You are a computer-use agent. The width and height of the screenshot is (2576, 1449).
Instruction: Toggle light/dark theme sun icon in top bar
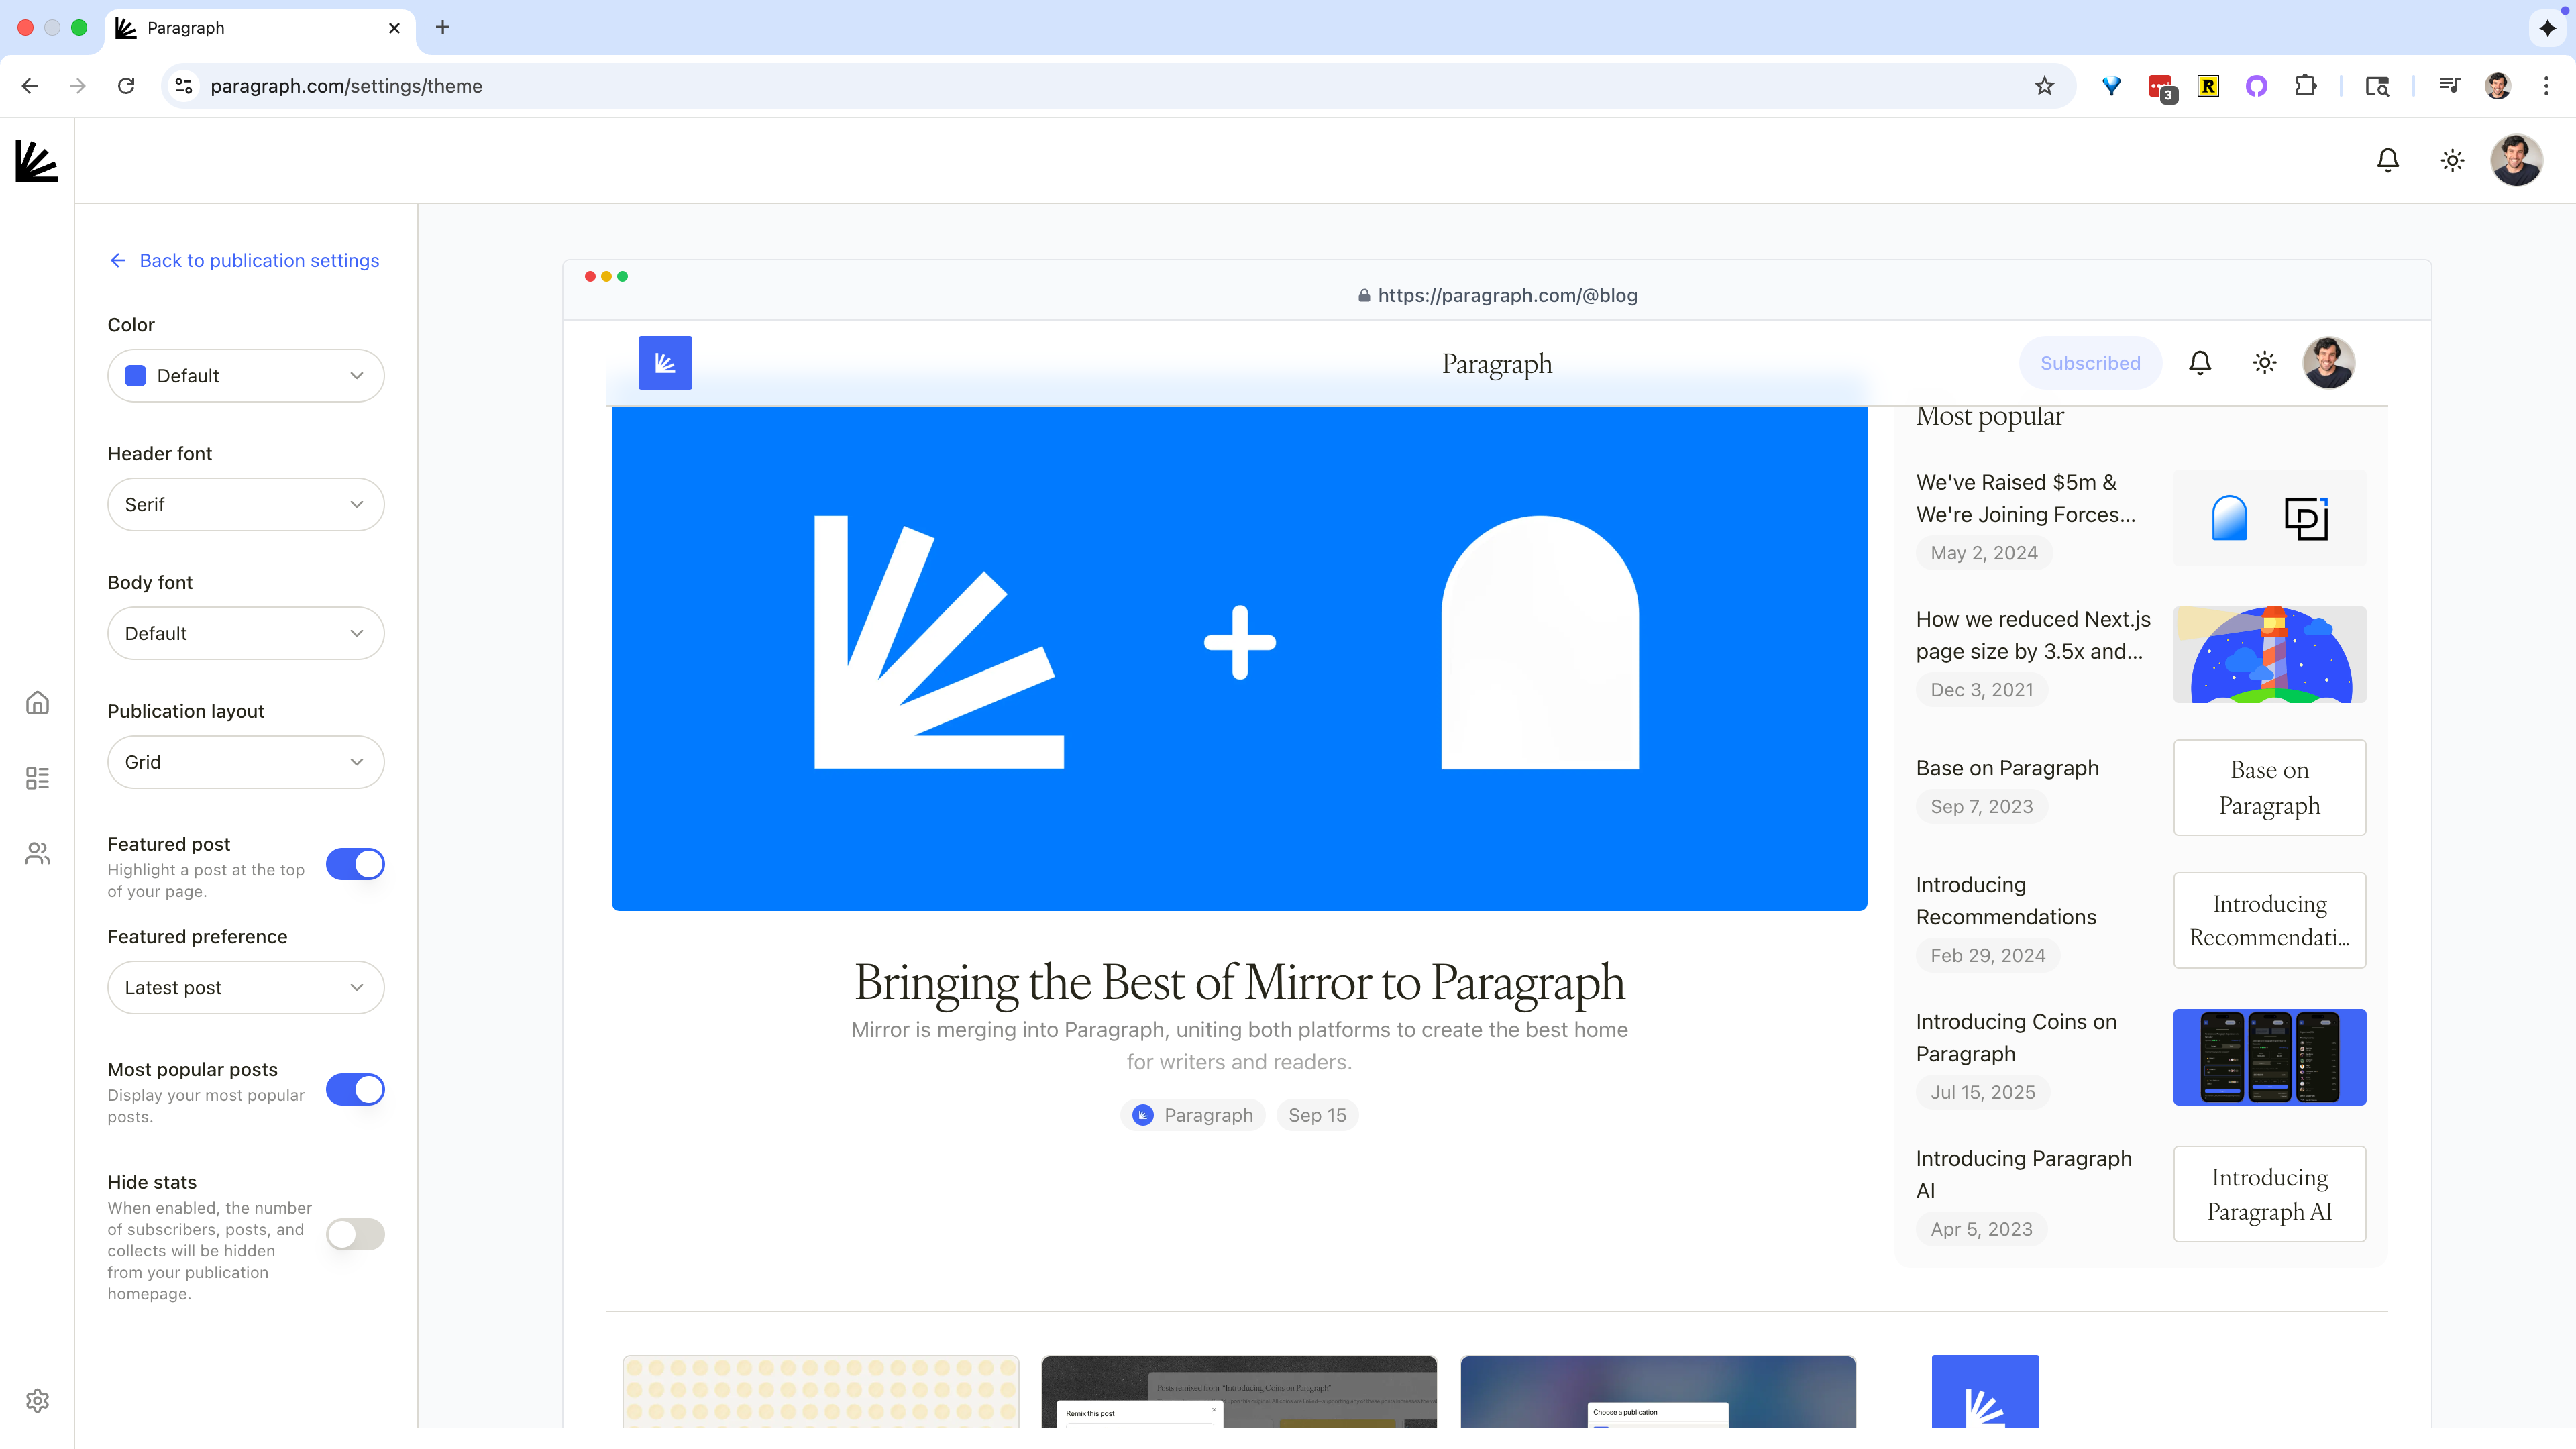click(2452, 160)
